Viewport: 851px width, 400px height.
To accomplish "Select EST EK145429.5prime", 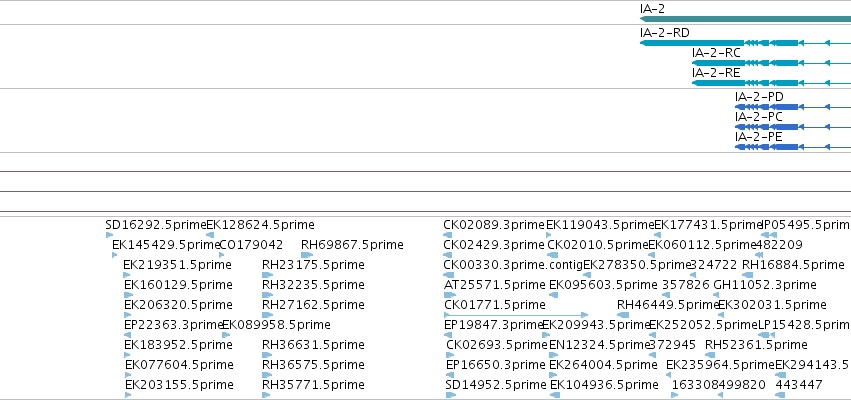I will [166, 245].
